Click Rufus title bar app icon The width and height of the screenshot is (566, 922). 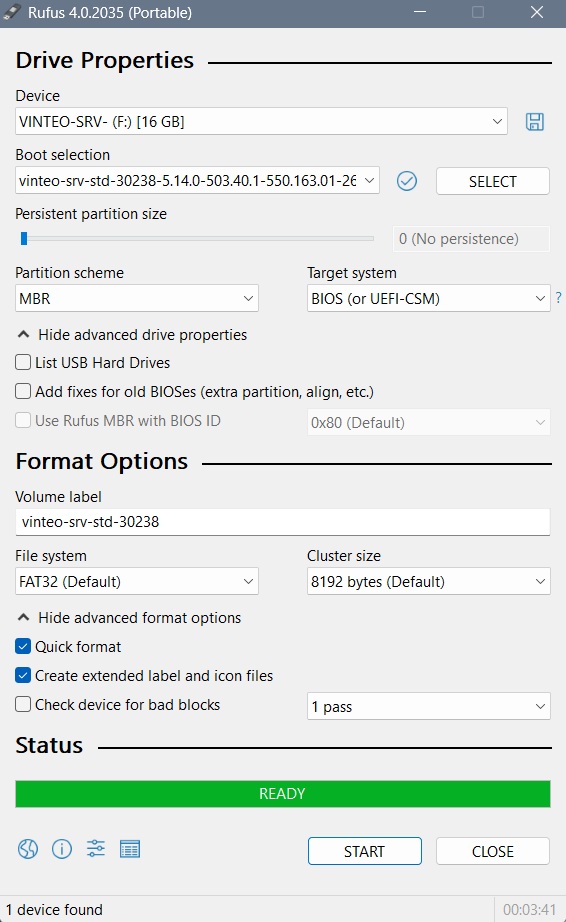coord(12,12)
